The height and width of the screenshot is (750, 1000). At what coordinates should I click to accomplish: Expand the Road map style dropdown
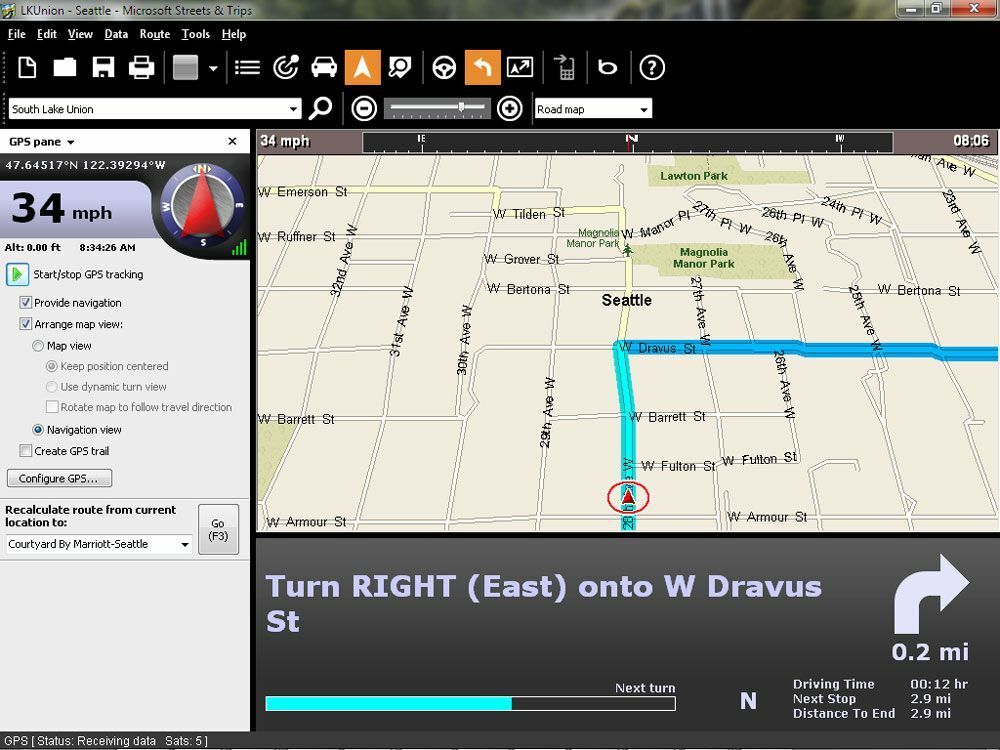click(x=644, y=110)
